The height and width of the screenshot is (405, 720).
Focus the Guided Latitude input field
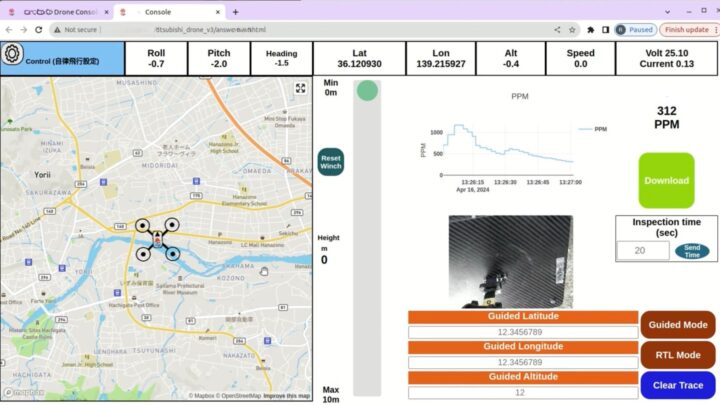pos(523,332)
